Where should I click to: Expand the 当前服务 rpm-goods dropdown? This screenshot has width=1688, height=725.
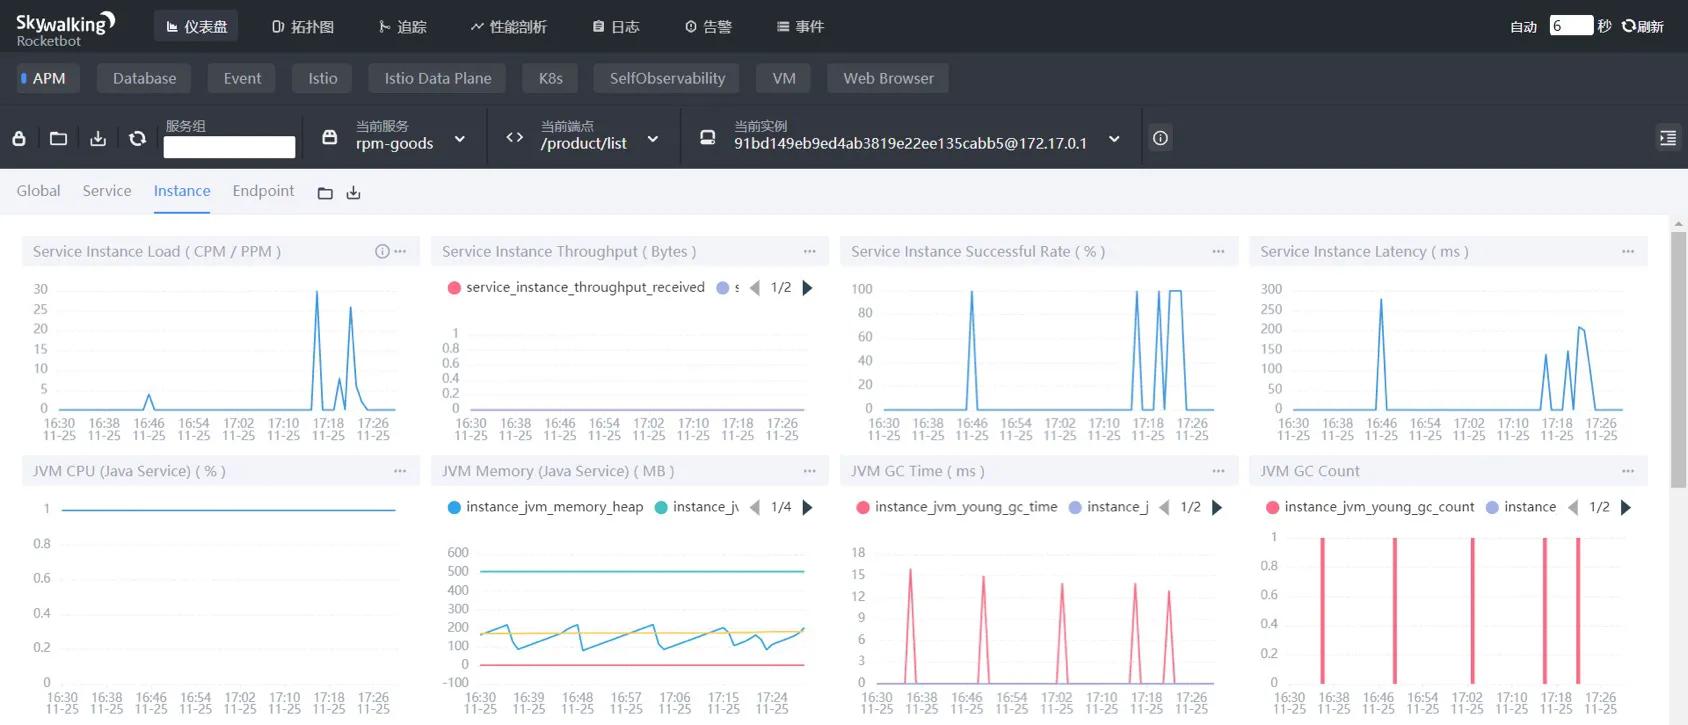click(460, 139)
